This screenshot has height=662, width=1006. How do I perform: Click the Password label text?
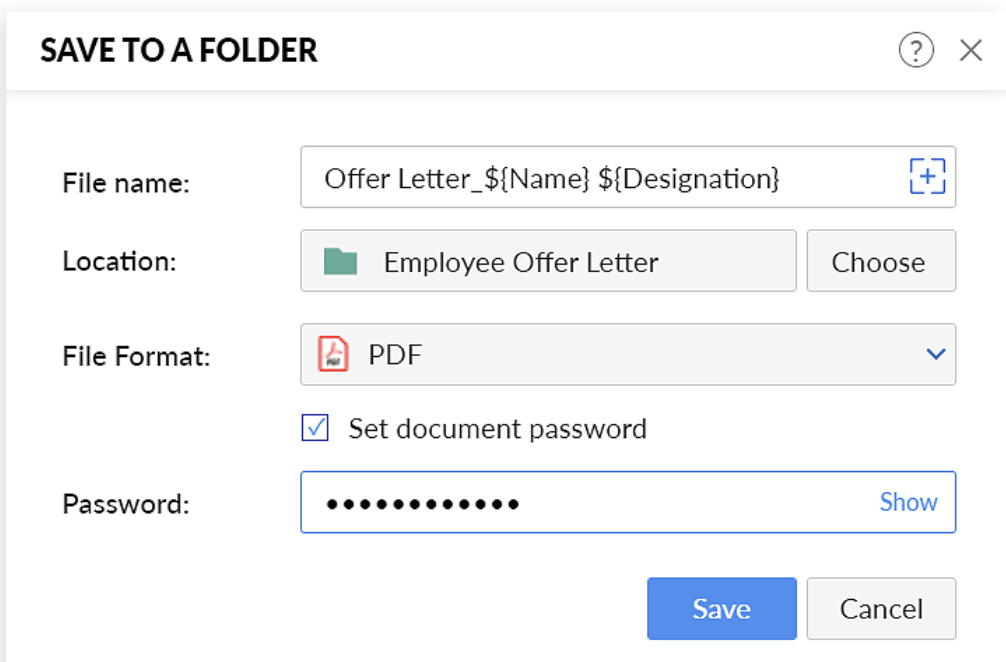coord(126,504)
